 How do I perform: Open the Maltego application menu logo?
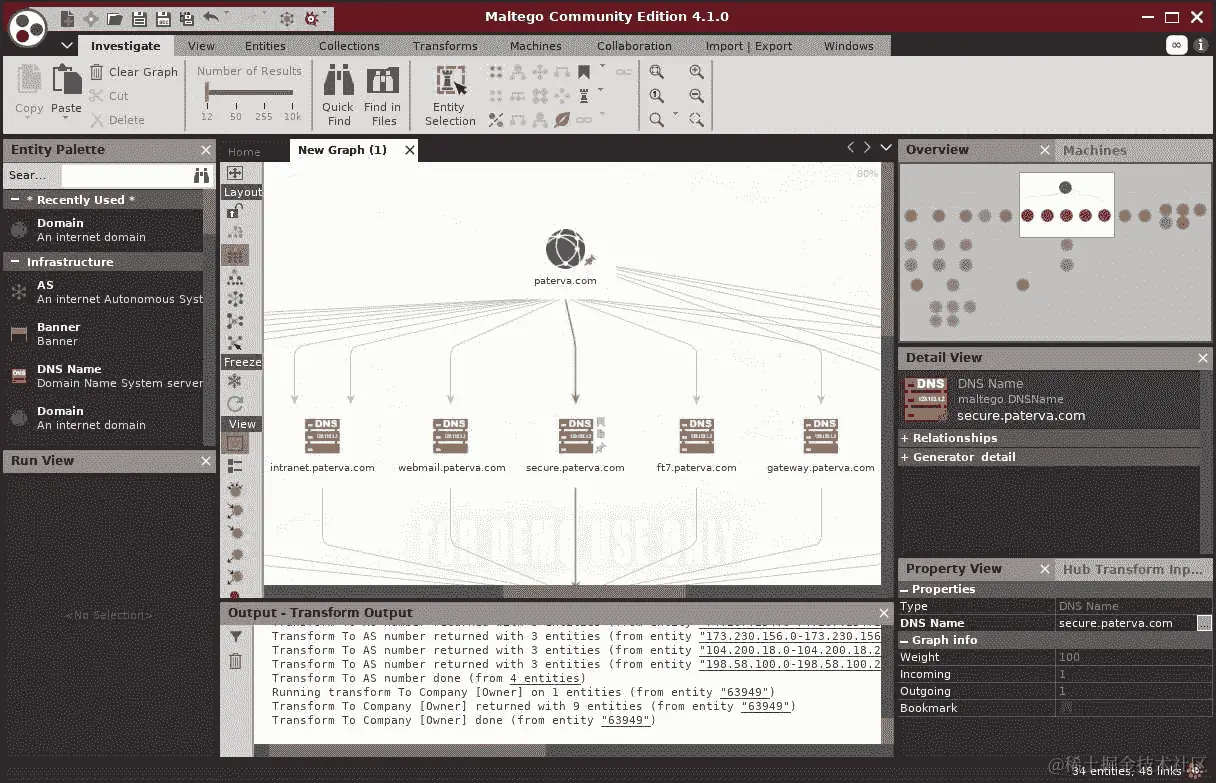pos(28,27)
